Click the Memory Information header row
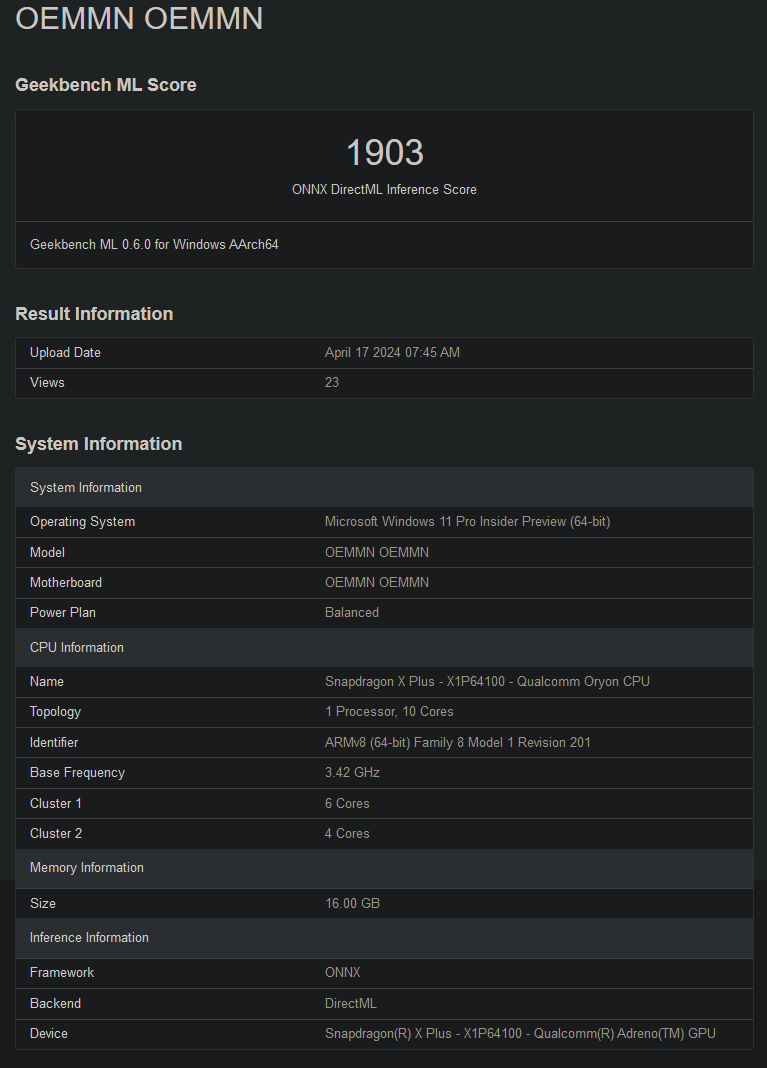The image size is (767, 1068). [384, 868]
